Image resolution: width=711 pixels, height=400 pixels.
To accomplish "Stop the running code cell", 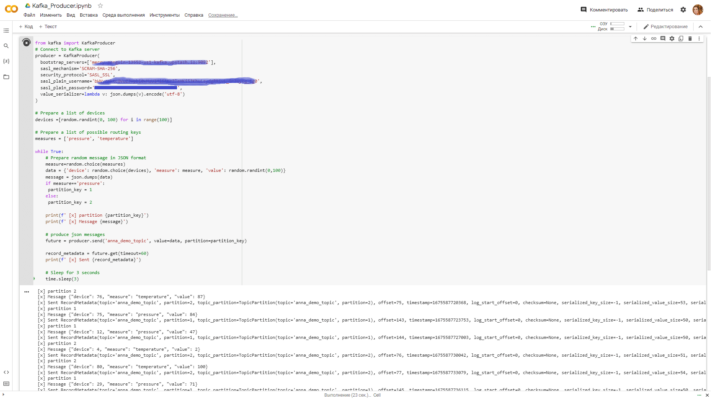I will [x=26, y=43].
